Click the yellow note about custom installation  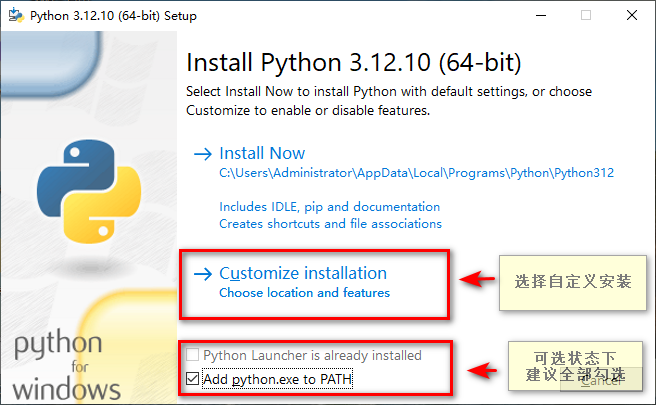[x=573, y=282]
